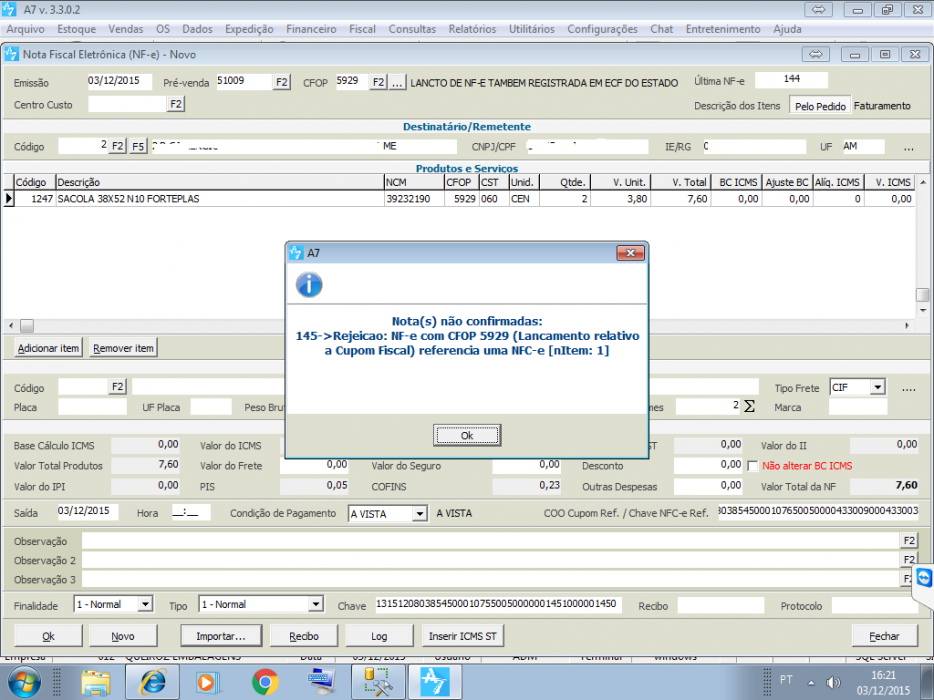
Task: Click the items grid scroll up arrow
Action: [923, 182]
